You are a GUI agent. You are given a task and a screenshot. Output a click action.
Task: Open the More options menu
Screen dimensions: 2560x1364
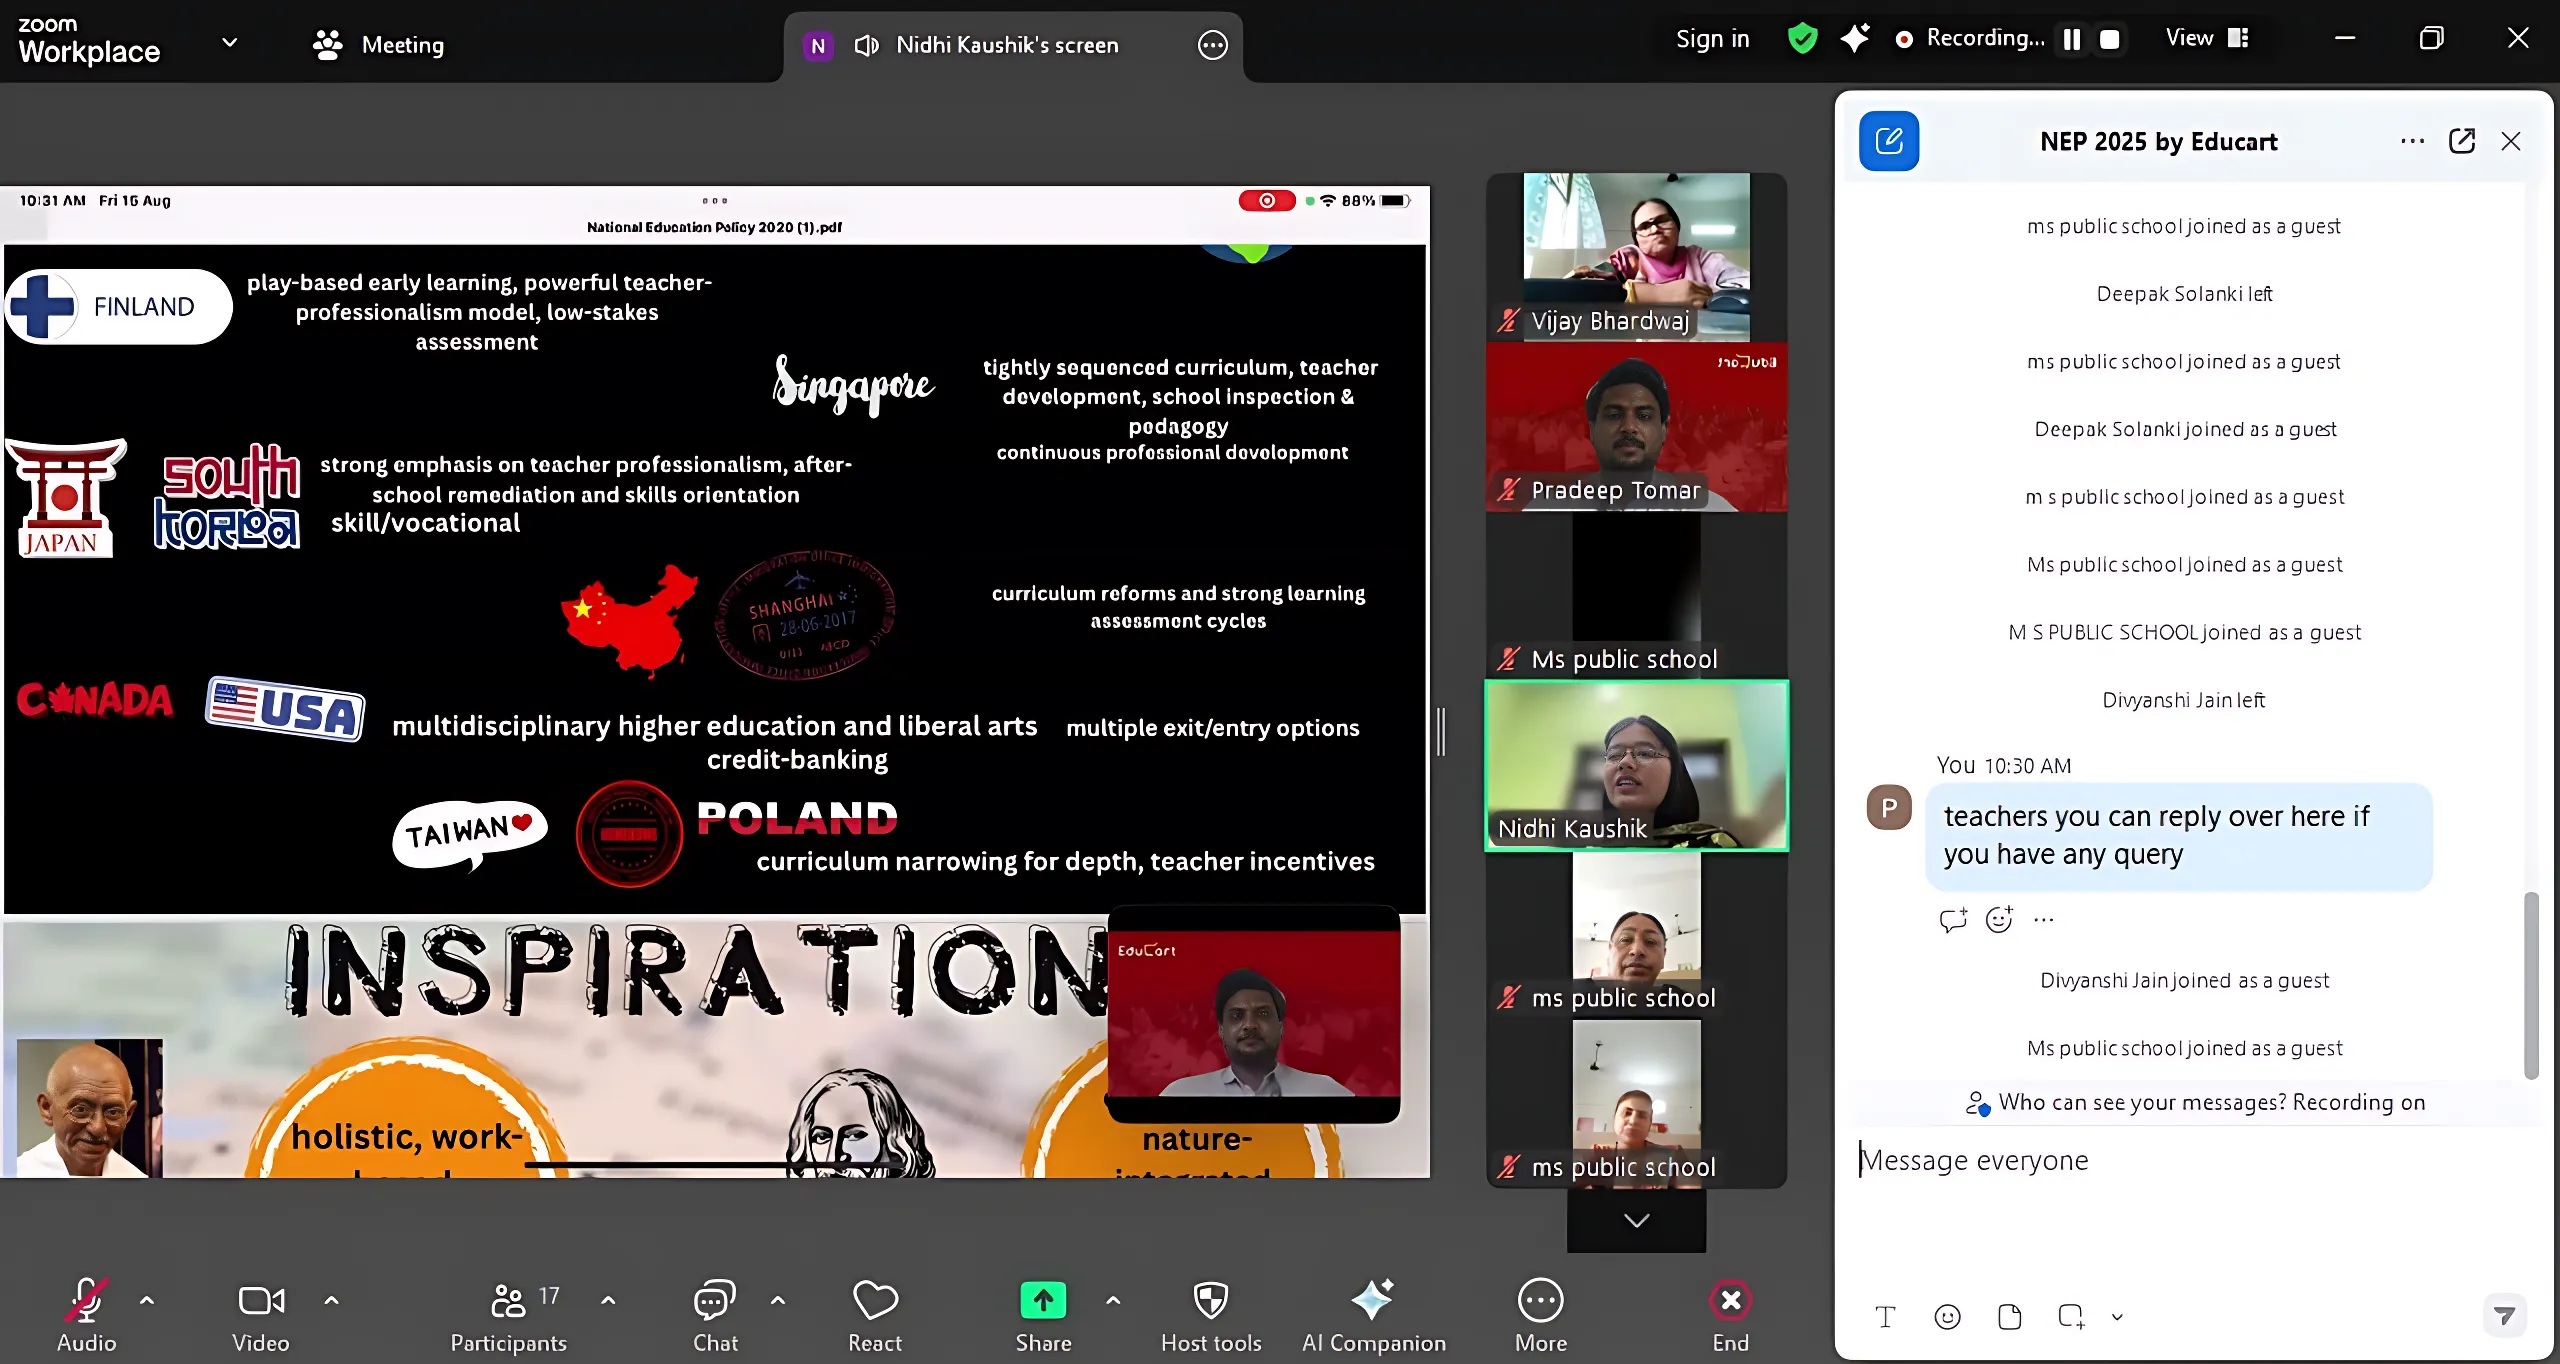(1541, 1316)
